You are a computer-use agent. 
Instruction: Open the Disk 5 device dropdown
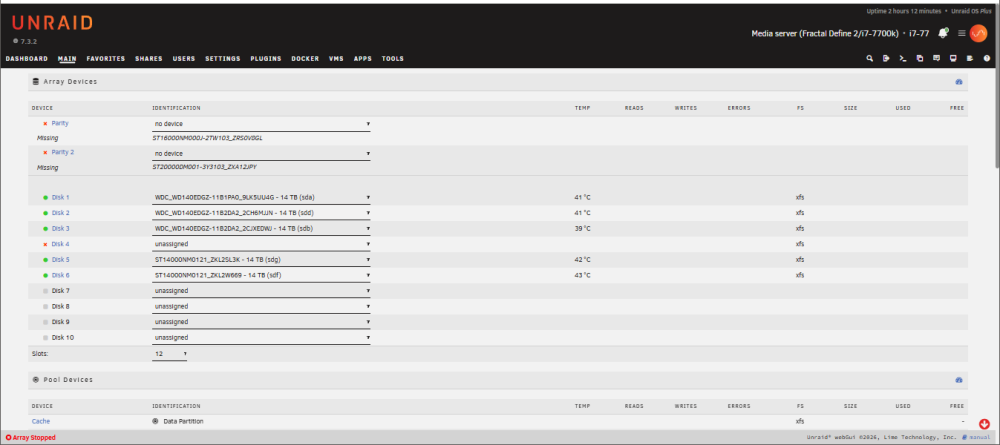coord(261,259)
